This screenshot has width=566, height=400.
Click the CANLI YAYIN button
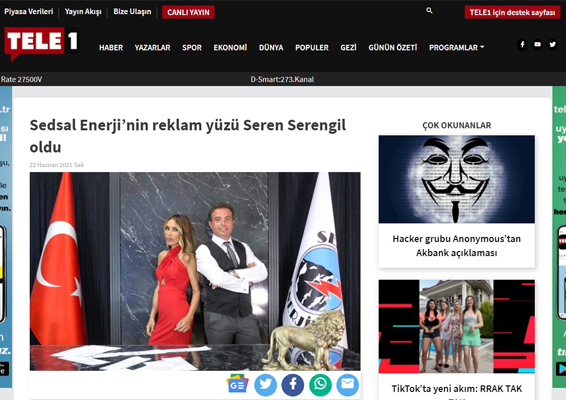point(188,12)
